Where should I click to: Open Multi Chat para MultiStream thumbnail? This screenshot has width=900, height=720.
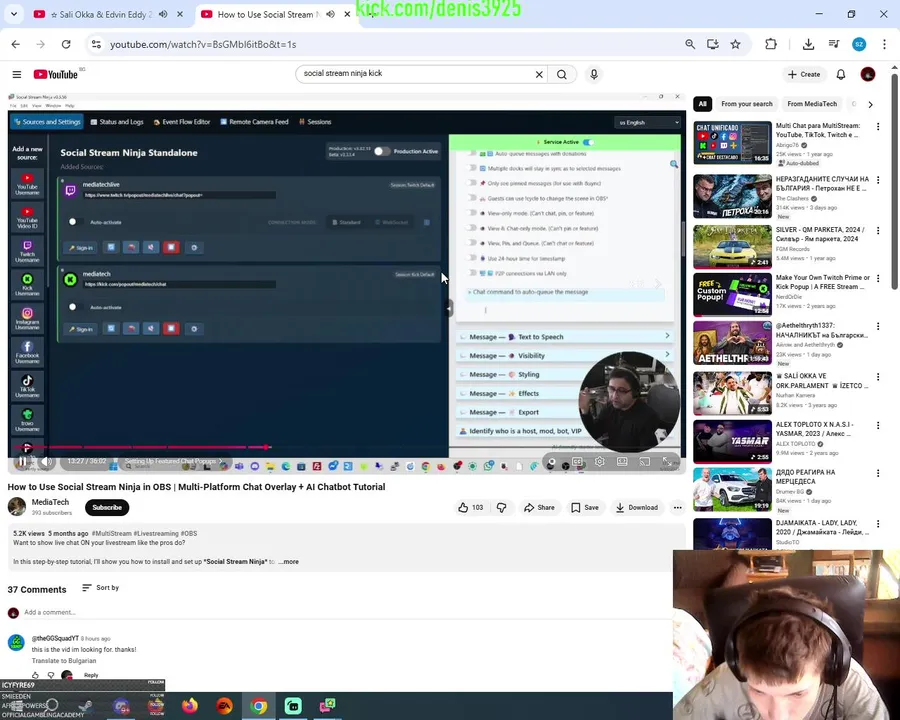[732, 142]
